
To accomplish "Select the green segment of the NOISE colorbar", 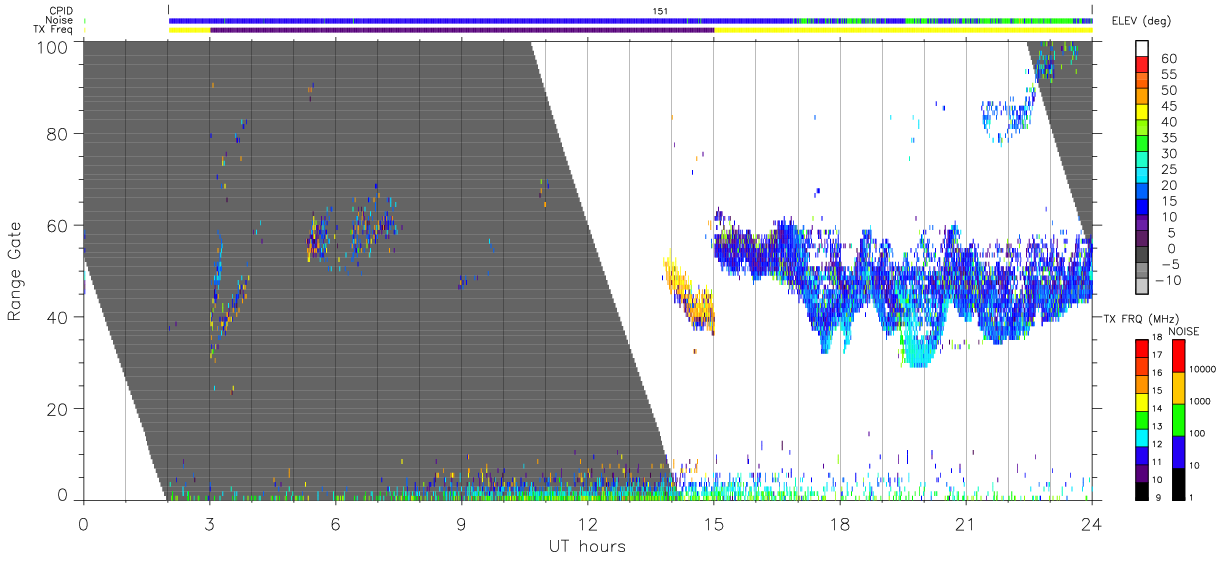I will pyautogui.click(x=1177, y=420).
